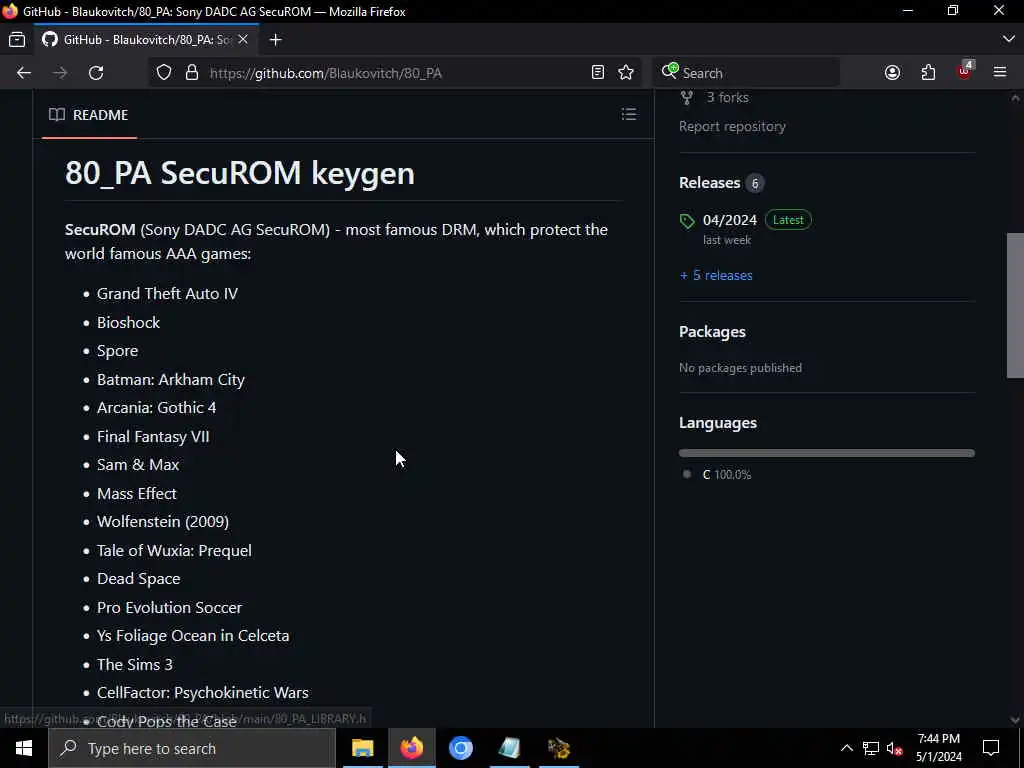Click the Bioshock list item
The image size is (1024, 768).
point(128,323)
